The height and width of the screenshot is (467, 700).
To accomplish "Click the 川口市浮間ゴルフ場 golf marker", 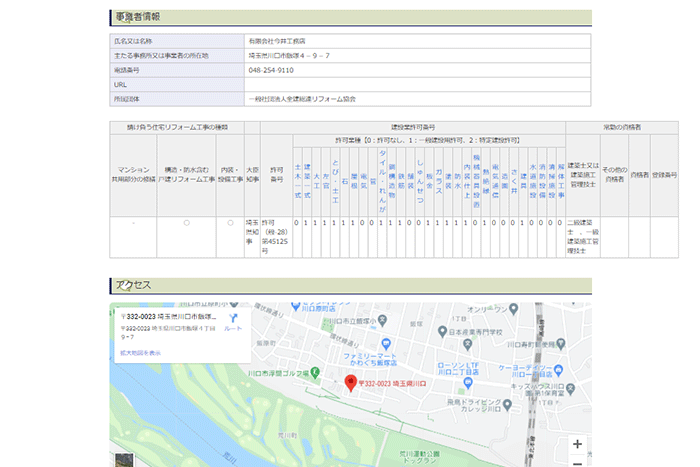I will [314, 372].
